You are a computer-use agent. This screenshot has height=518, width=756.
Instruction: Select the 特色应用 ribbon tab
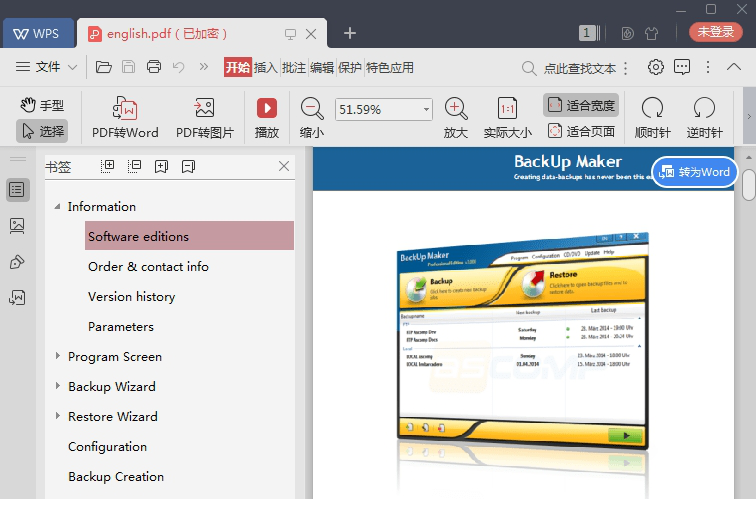point(390,68)
